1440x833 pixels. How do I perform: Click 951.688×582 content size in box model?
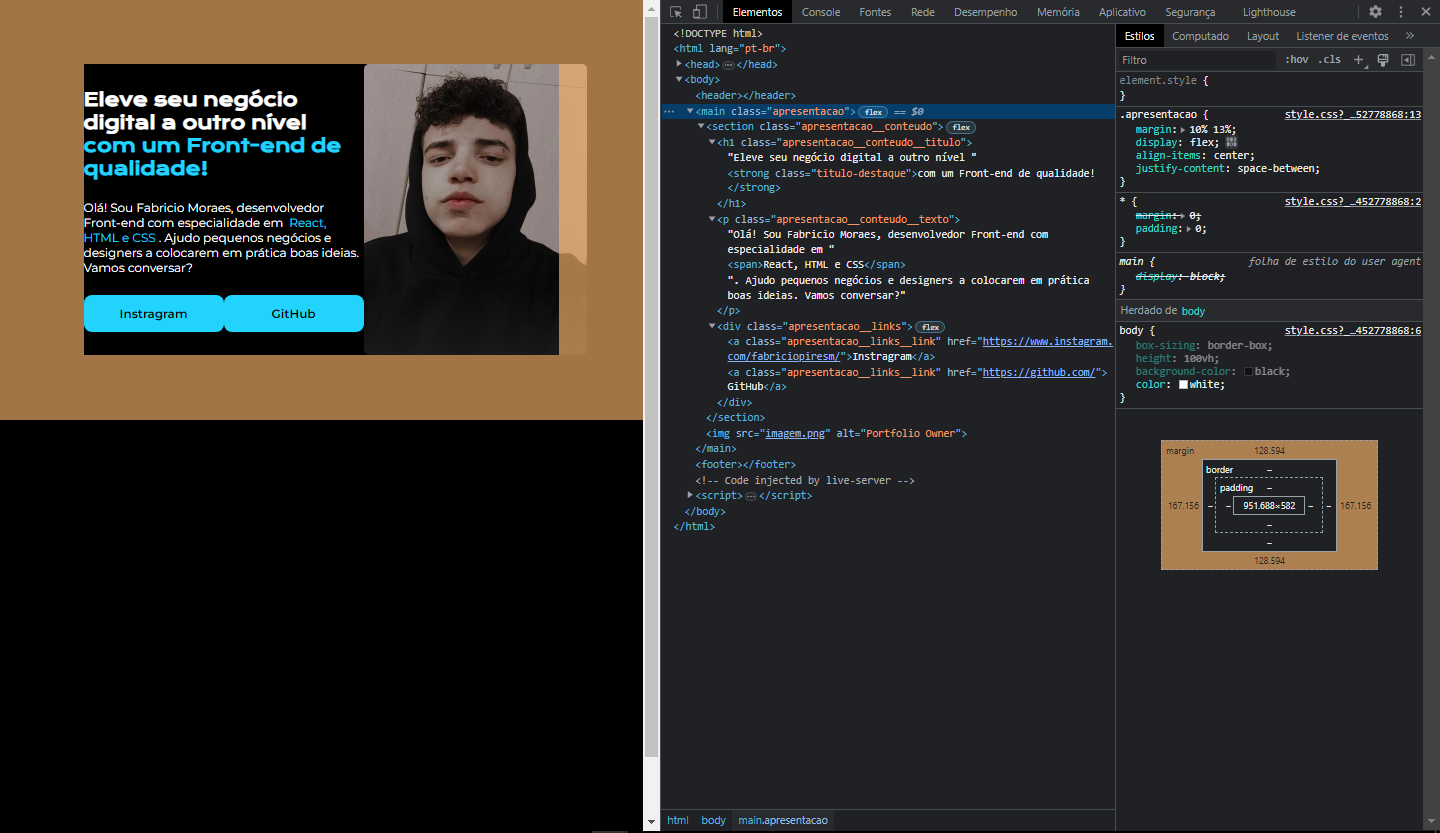[1269, 506]
